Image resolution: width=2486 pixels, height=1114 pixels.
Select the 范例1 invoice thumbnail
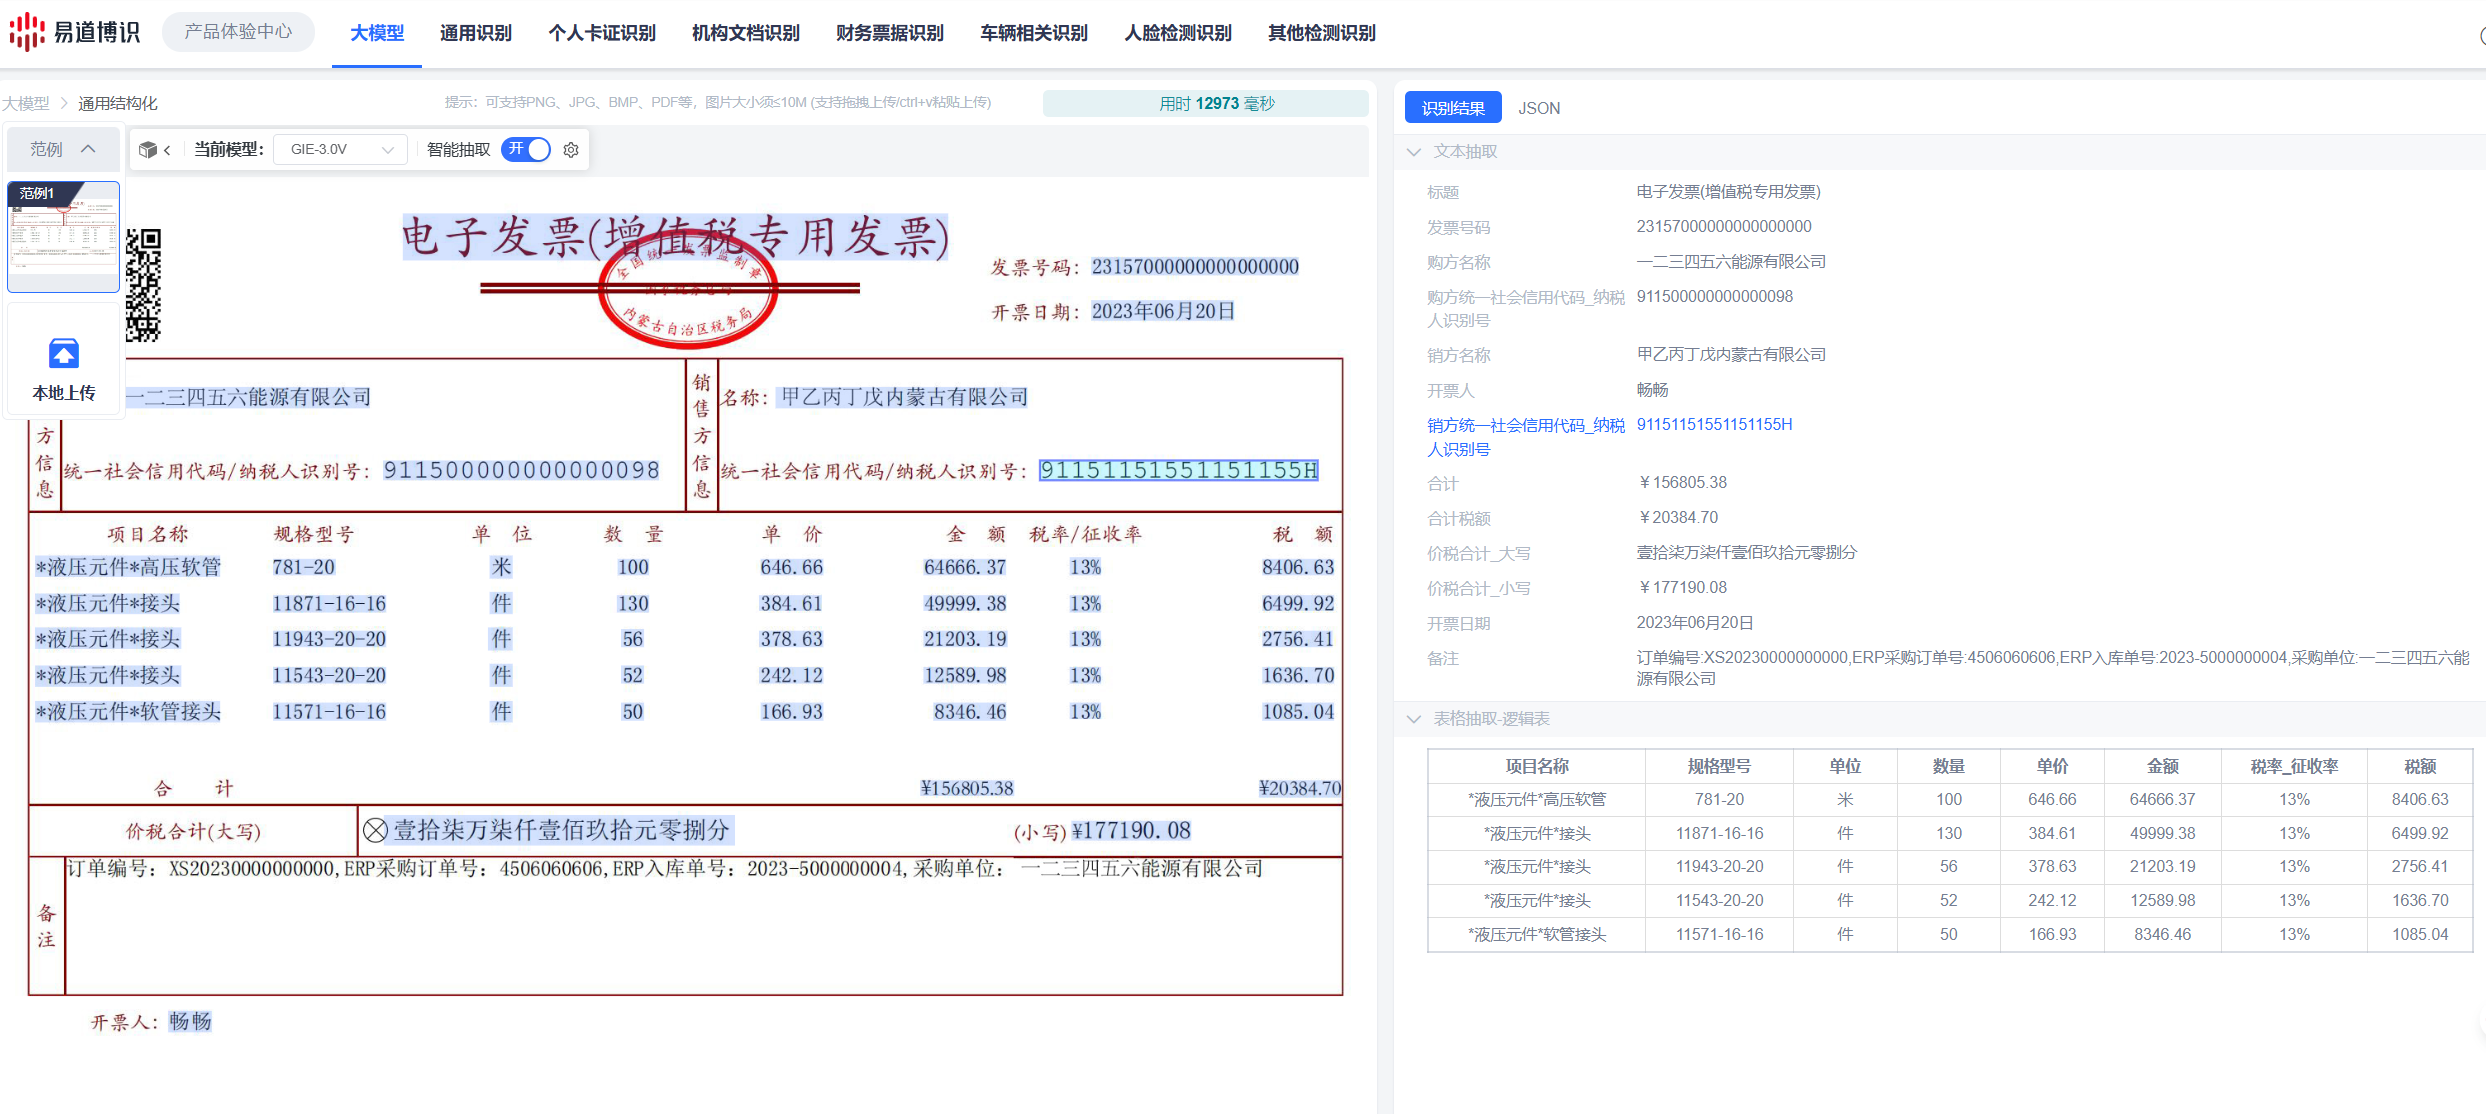click(63, 237)
